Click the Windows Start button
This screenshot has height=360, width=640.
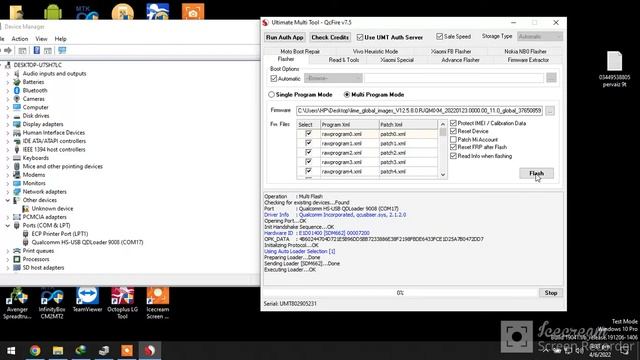[11, 351]
